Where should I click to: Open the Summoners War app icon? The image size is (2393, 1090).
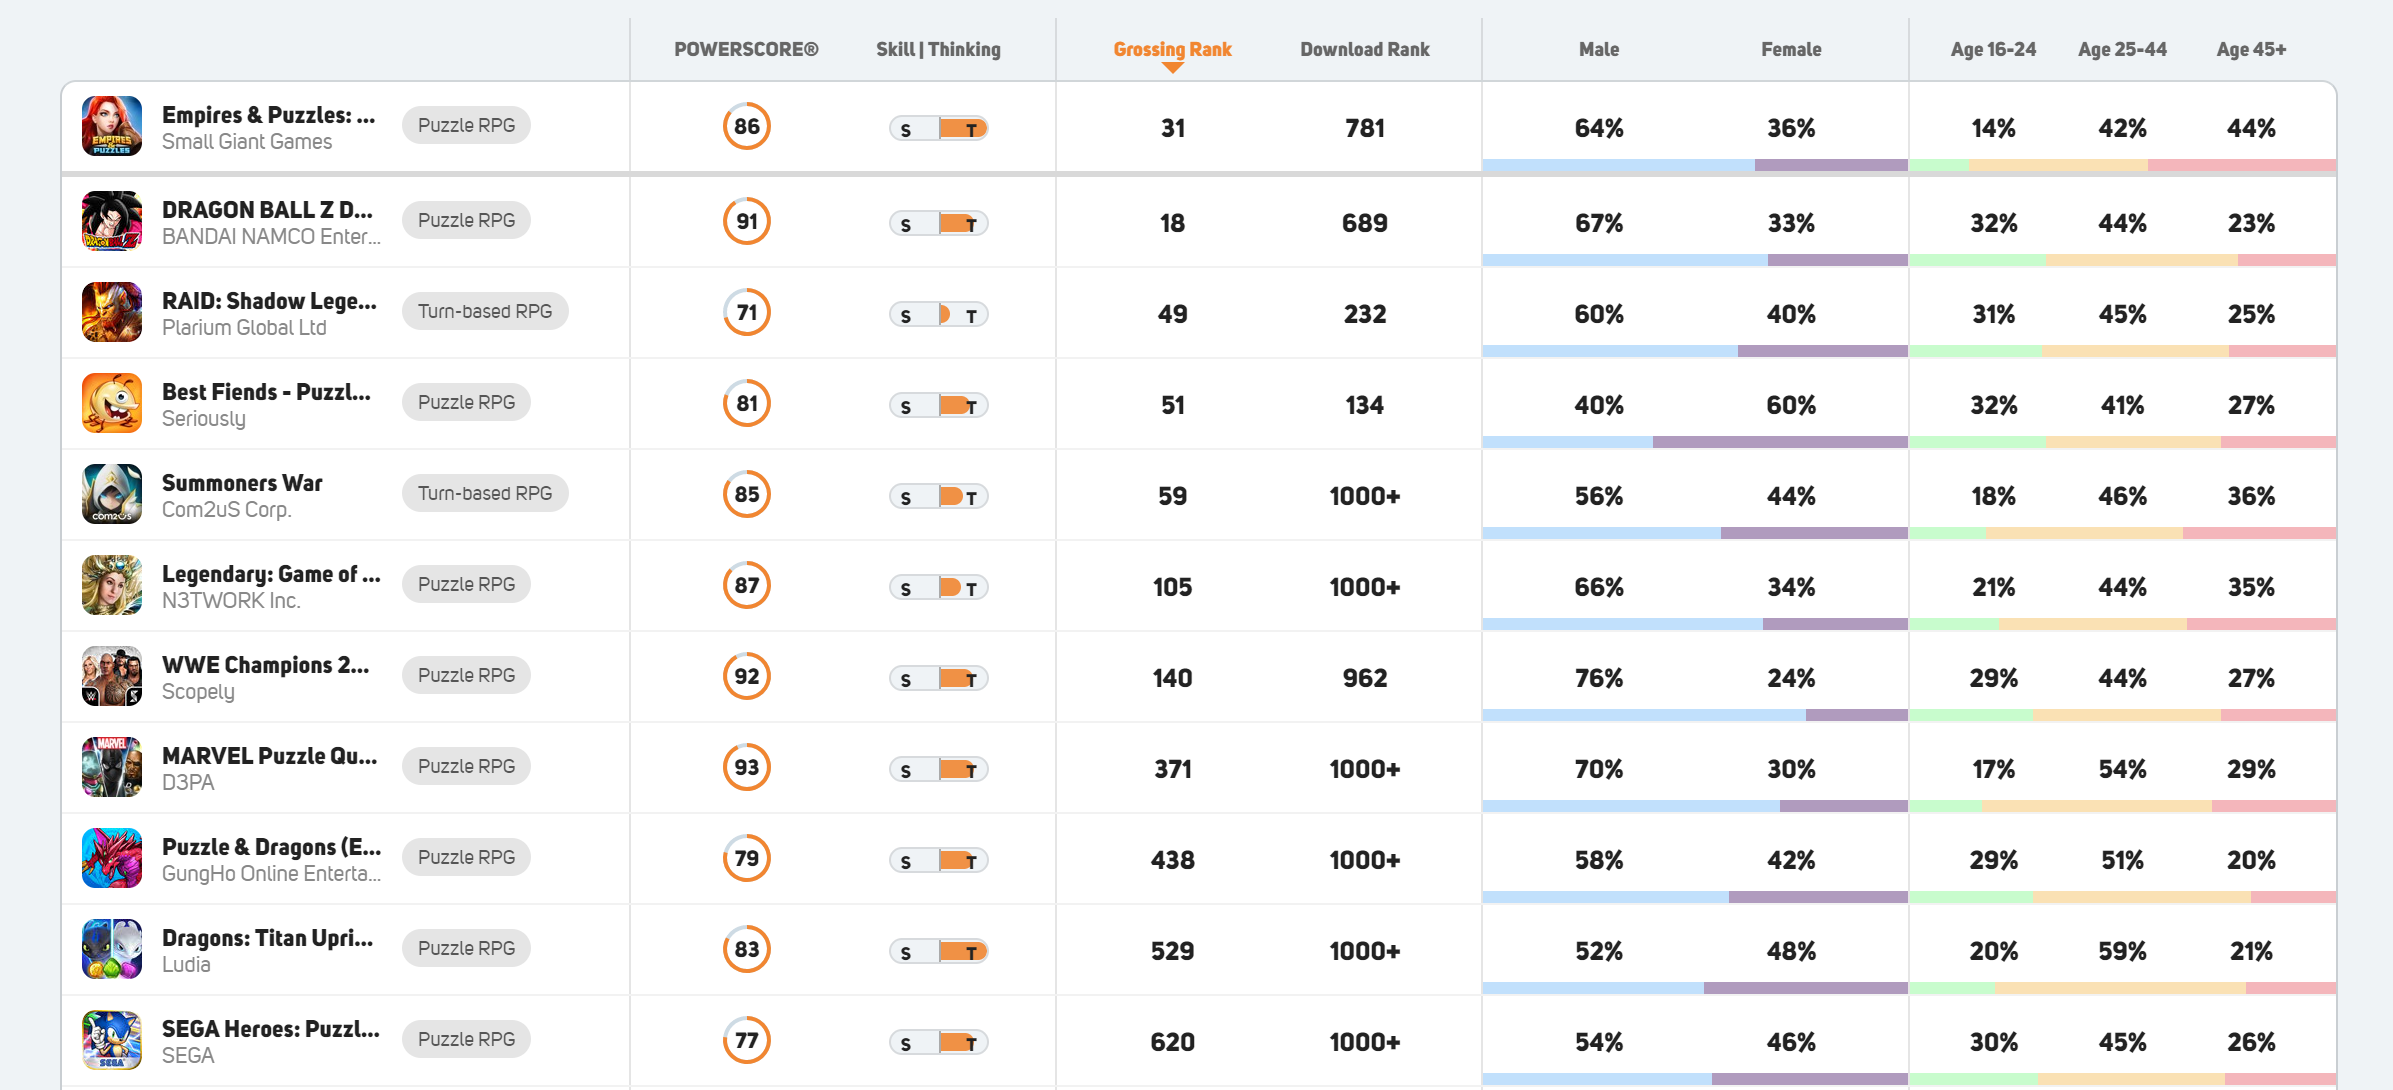coord(112,494)
